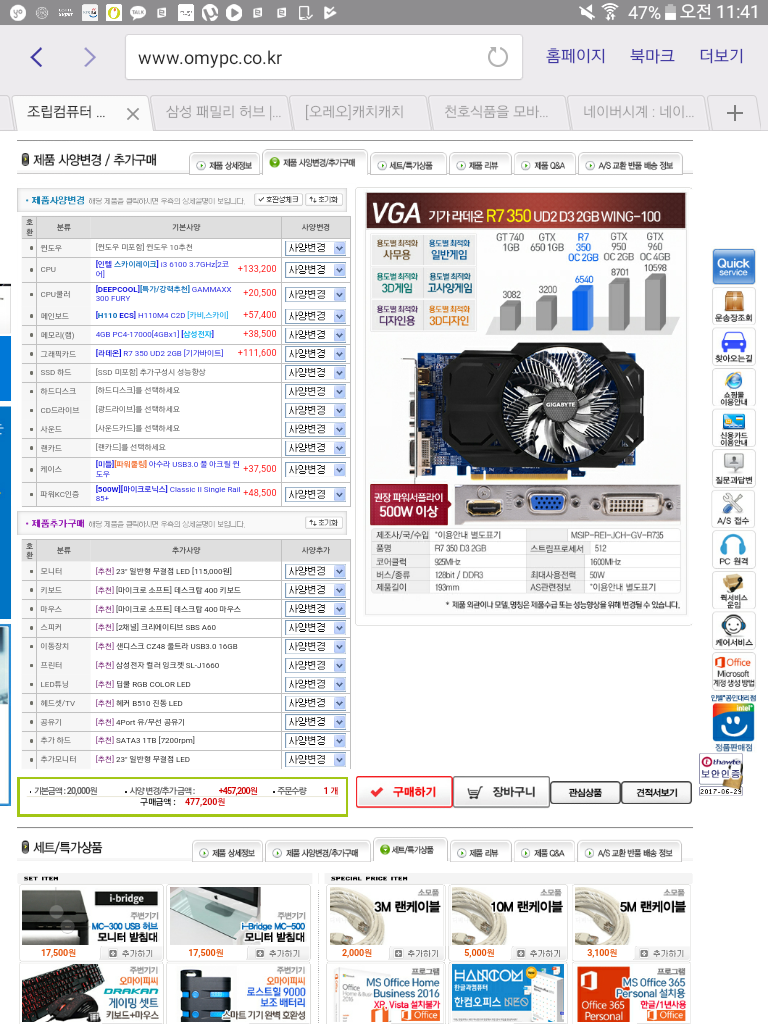Open the 그래픽카드 row 사양변경 dropdown

pyautogui.click(x=315, y=353)
